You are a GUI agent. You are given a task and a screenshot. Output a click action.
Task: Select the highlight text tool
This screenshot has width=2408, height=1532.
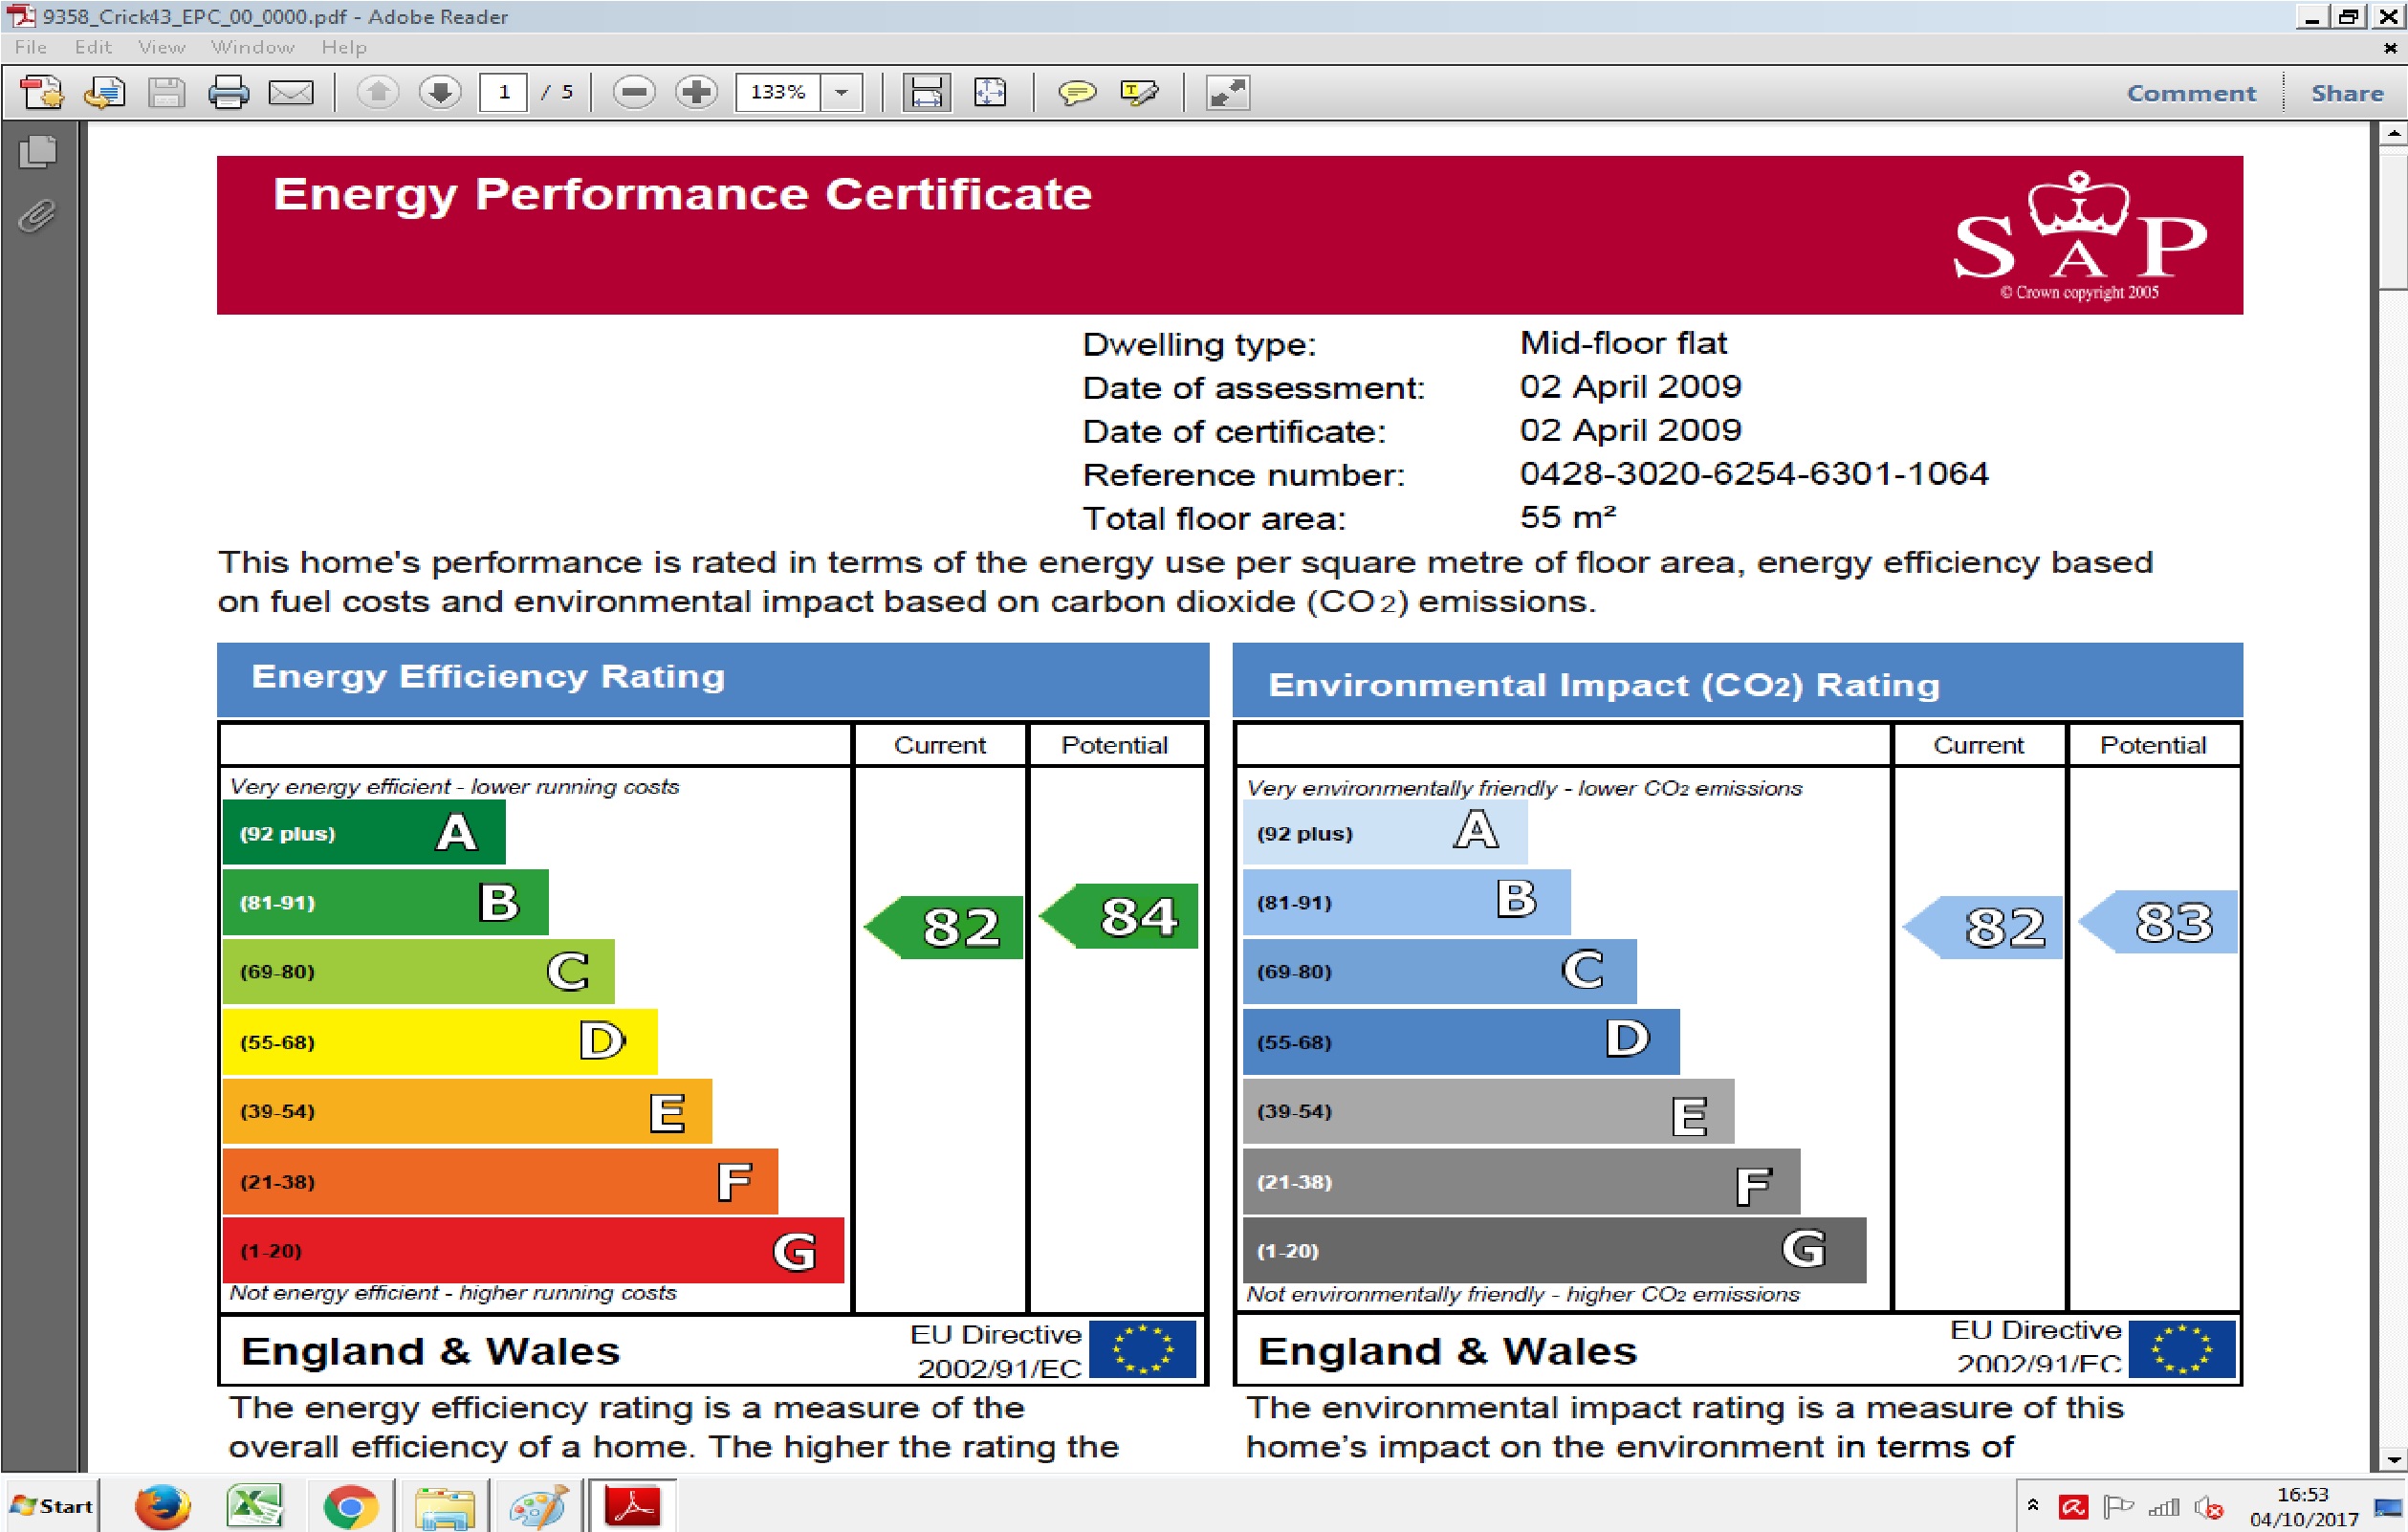pos(1139,93)
